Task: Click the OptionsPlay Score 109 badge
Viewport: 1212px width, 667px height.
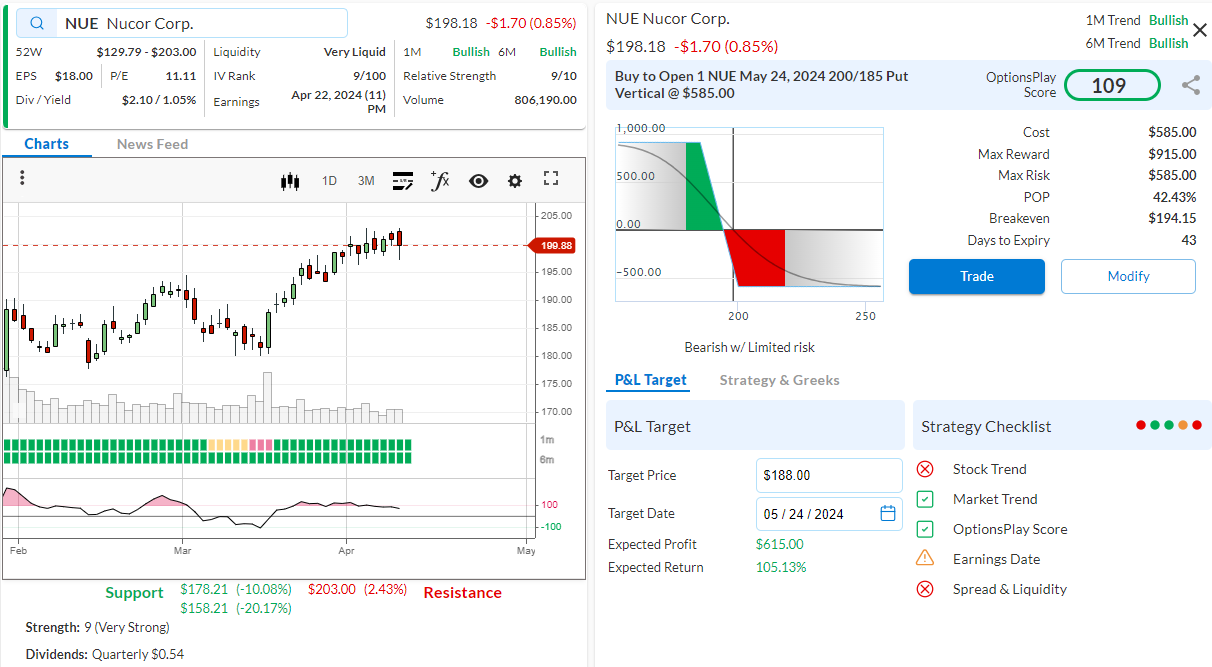Action: click(x=1112, y=85)
